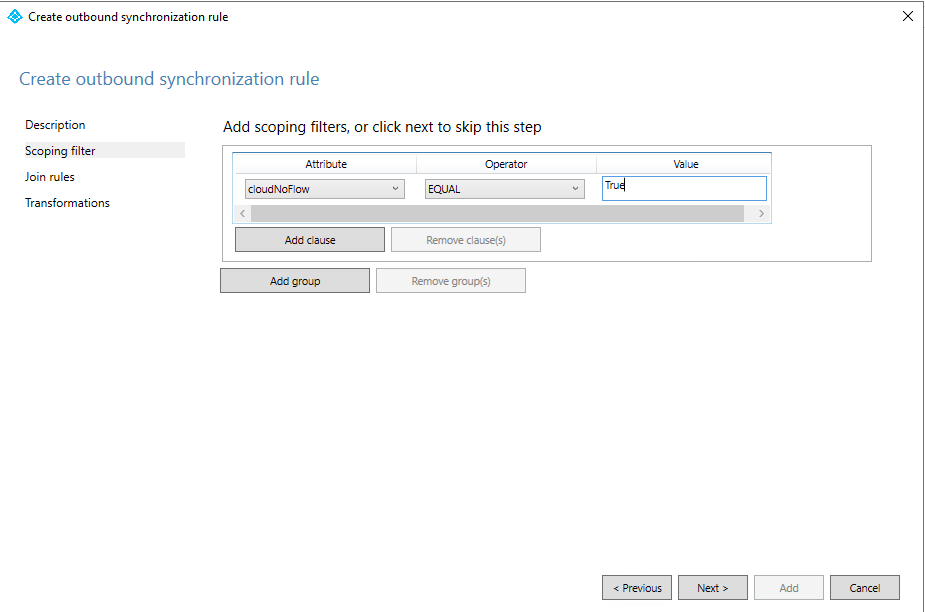Viewport: 925px width, 612px height.
Task: Click the Attribute column header
Action: [x=326, y=164]
